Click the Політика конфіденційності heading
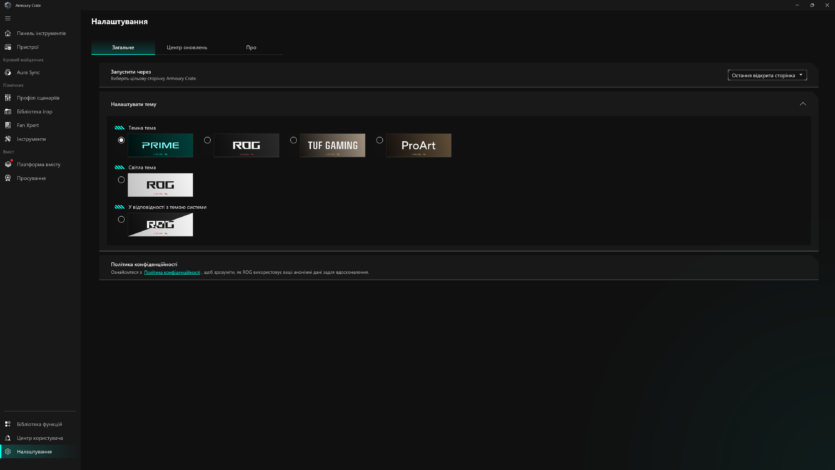Viewport: 835px width, 470px height. coord(144,265)
